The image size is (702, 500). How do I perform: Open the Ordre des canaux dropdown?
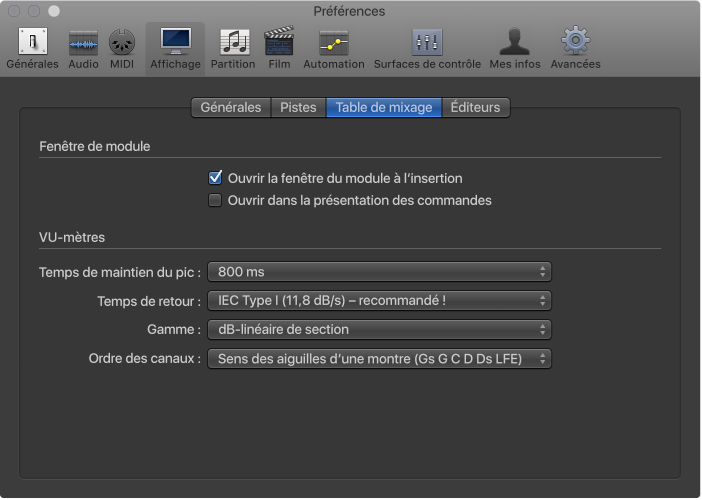[380, 359]
